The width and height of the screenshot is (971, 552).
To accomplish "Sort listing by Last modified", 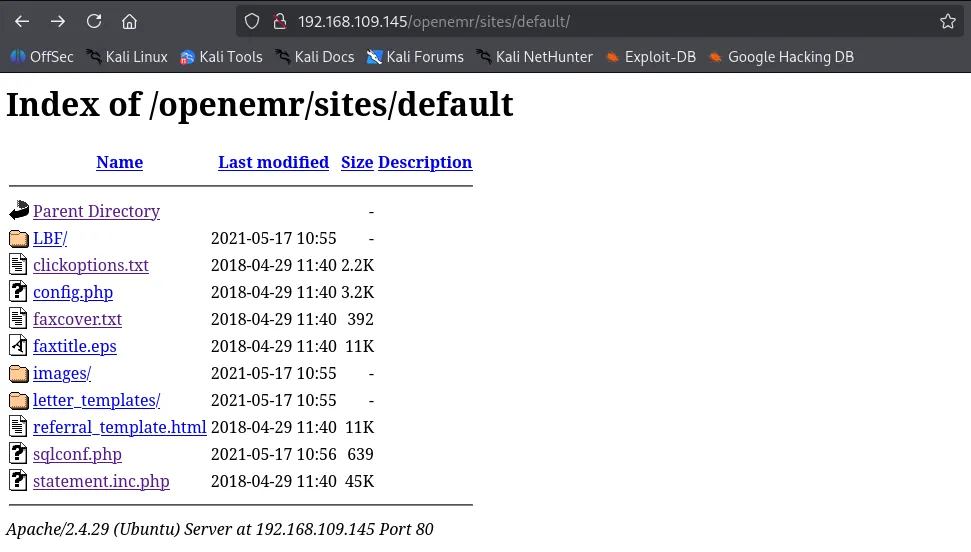I will tap(273, 162).
